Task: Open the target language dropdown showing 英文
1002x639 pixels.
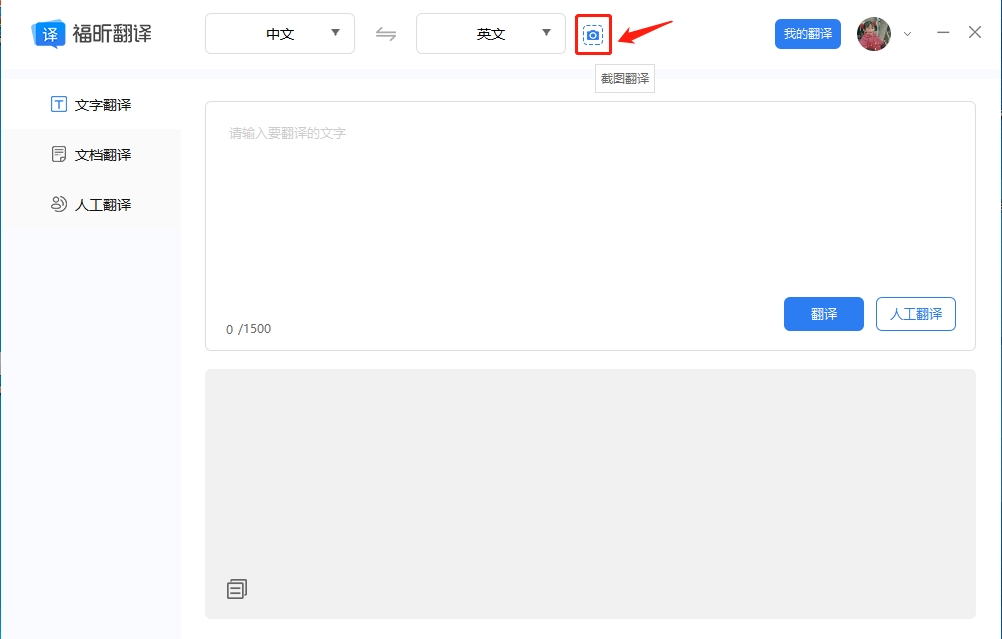Action: point(490,33)
